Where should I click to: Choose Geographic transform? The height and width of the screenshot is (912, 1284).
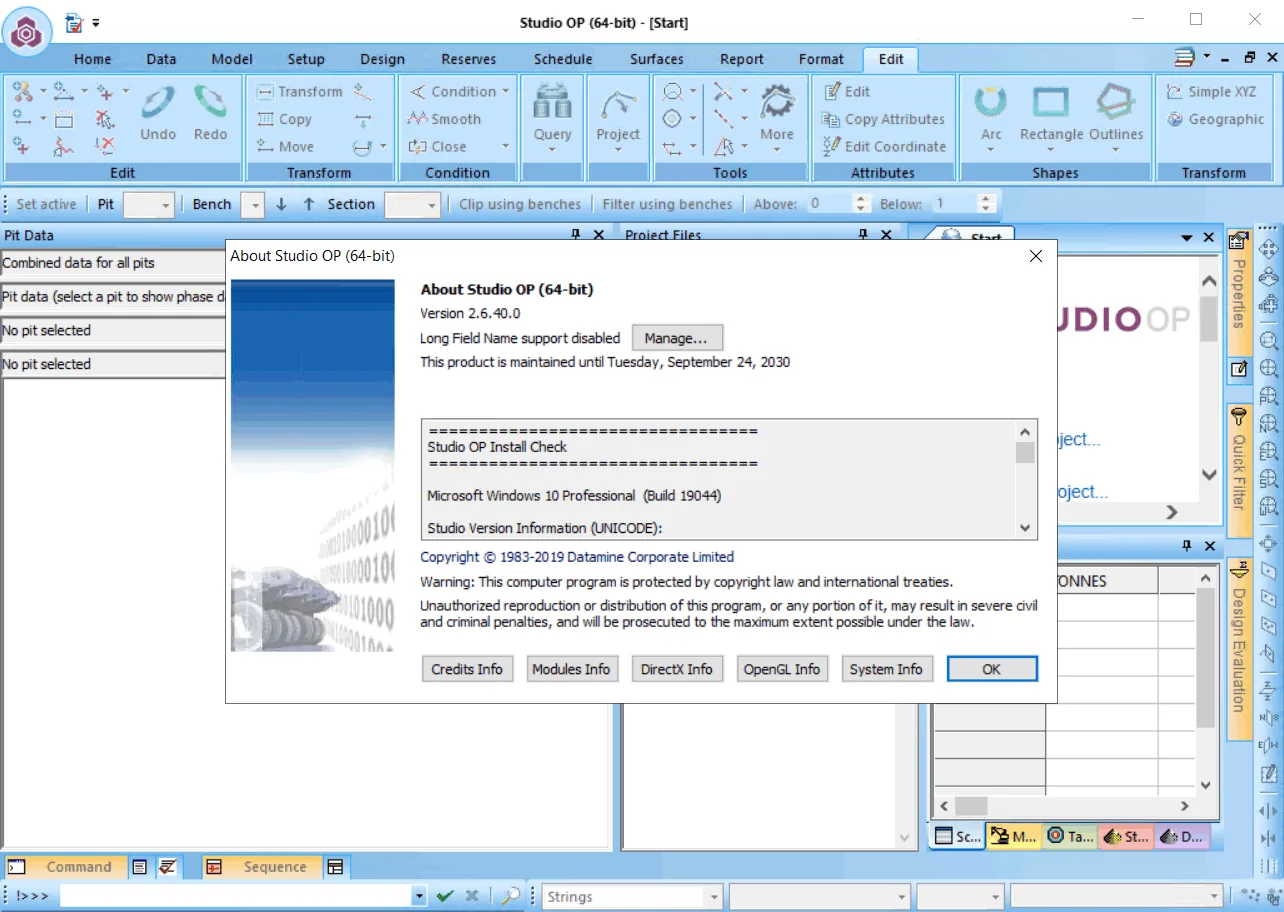(1215, 119)
